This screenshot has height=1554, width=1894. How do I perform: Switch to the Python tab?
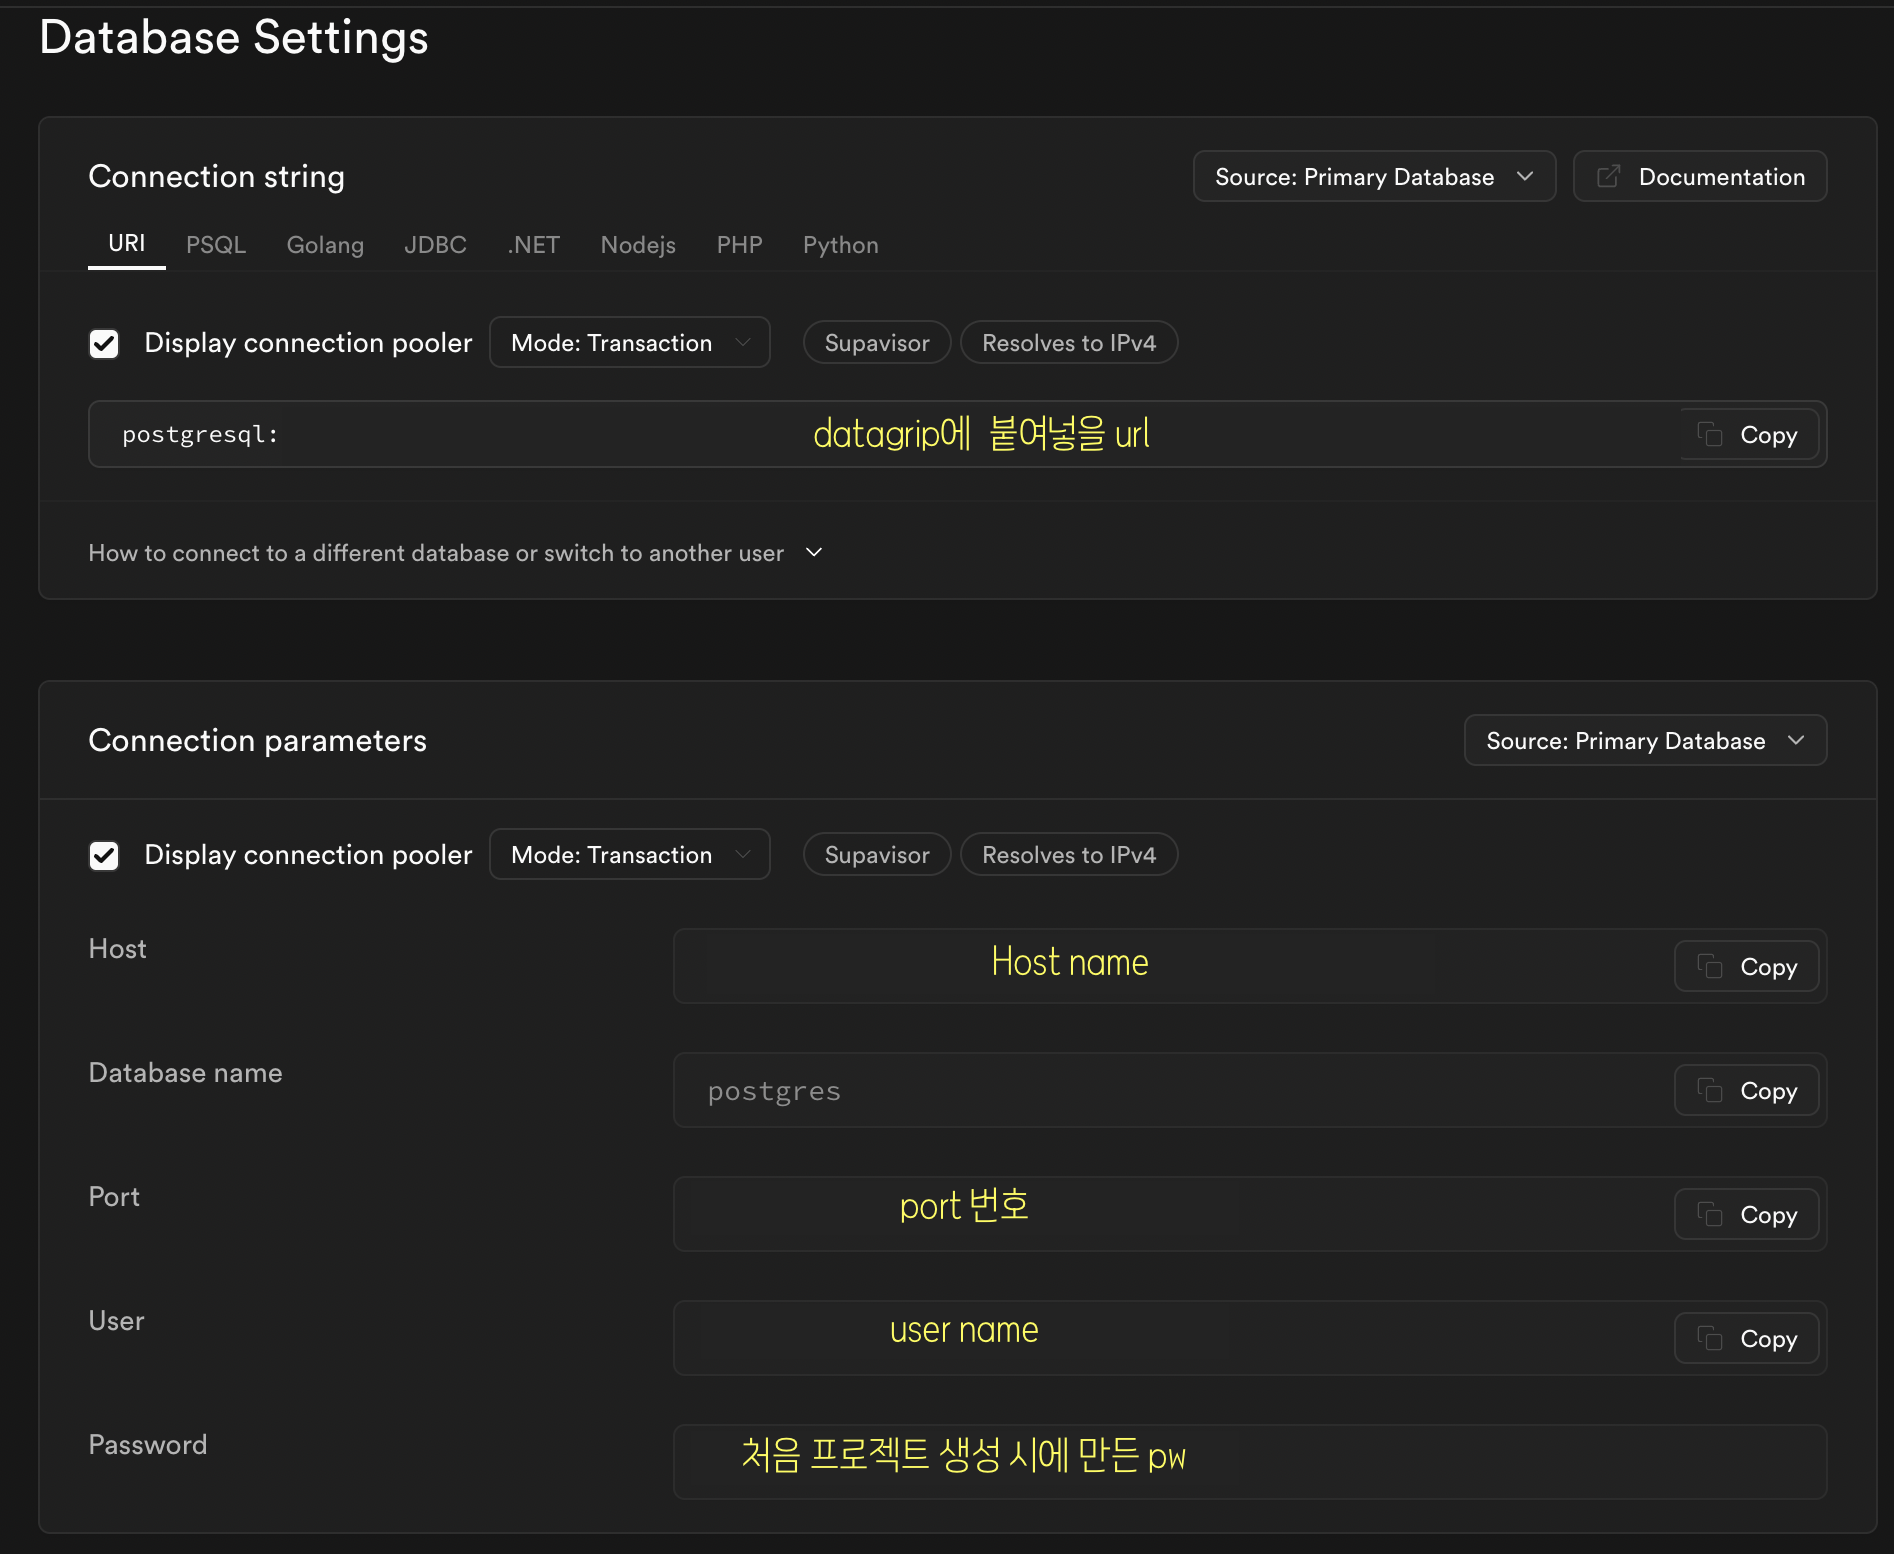coord(840,245)
